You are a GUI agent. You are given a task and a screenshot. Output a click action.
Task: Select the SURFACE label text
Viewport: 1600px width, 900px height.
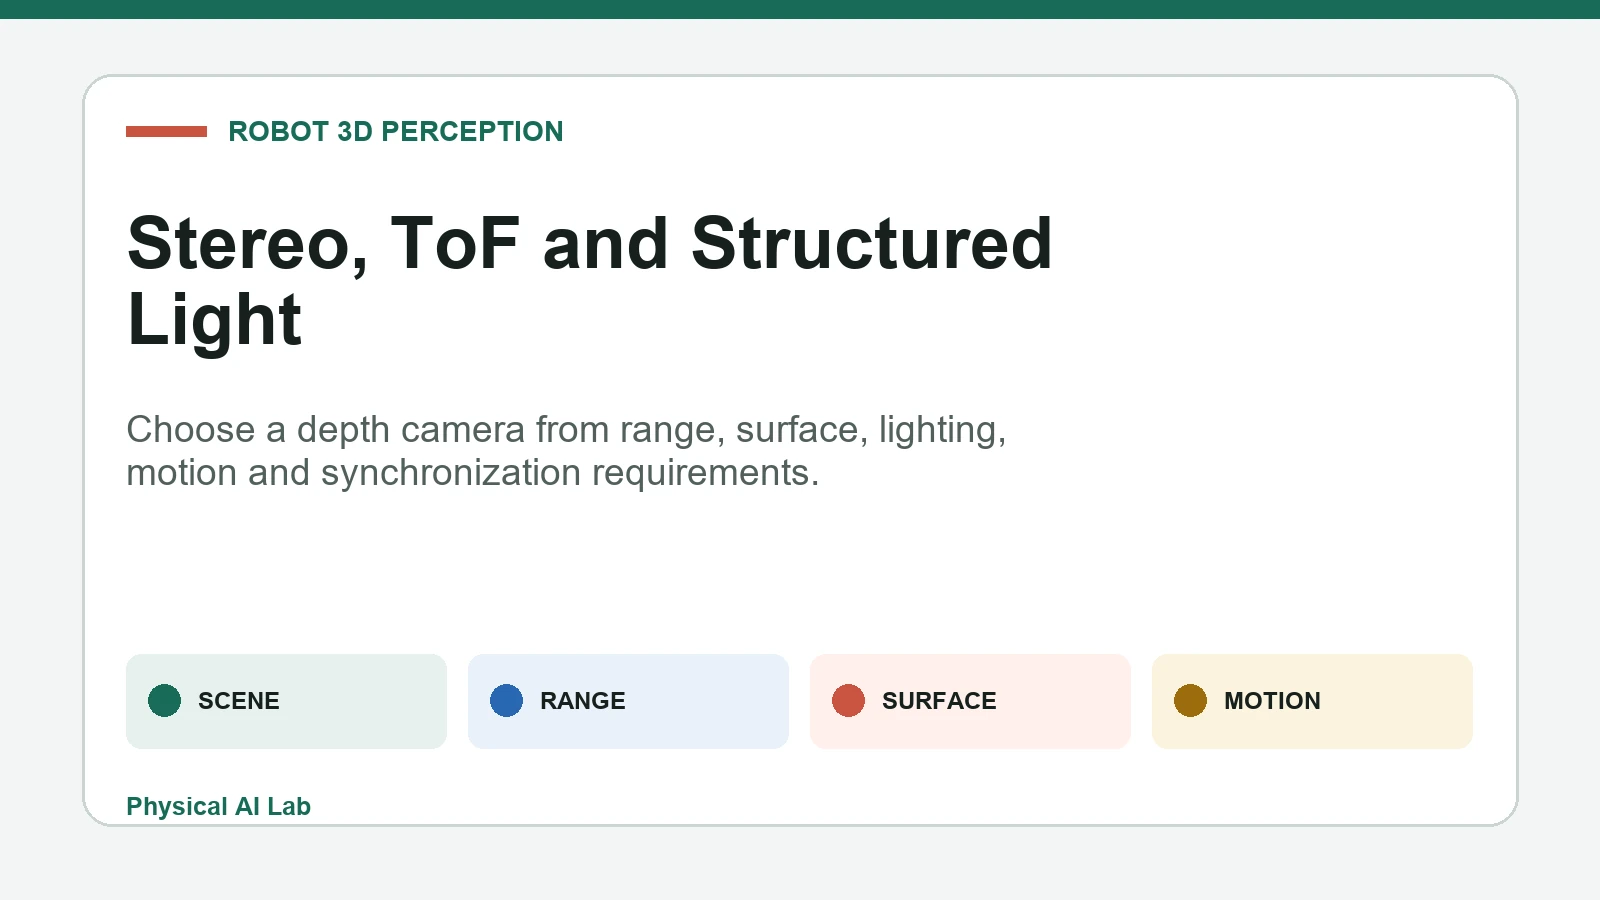[x=939, y=701]
